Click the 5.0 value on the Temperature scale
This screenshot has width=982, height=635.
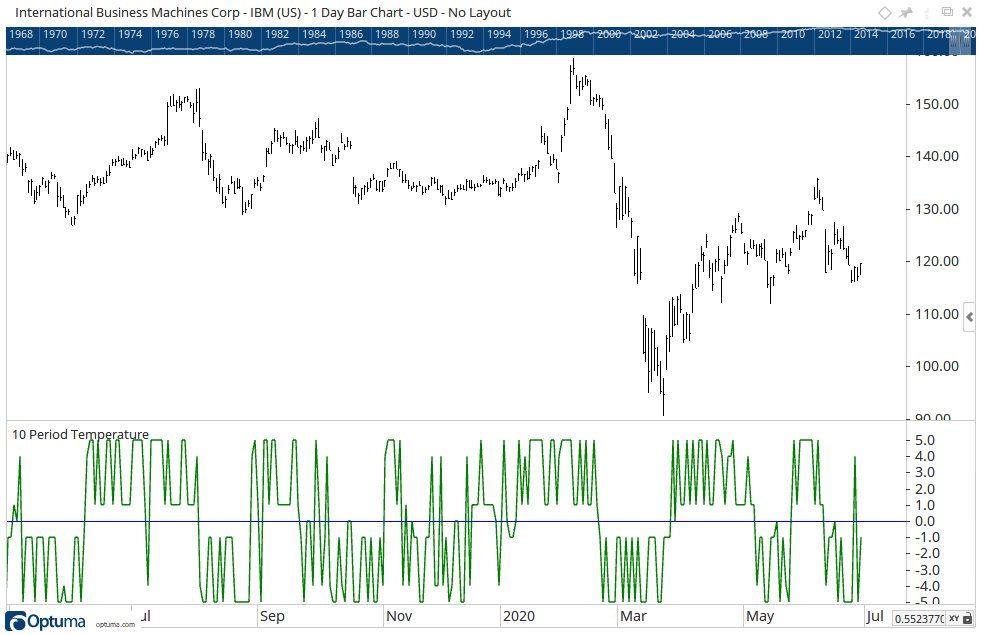pos(924,440)
